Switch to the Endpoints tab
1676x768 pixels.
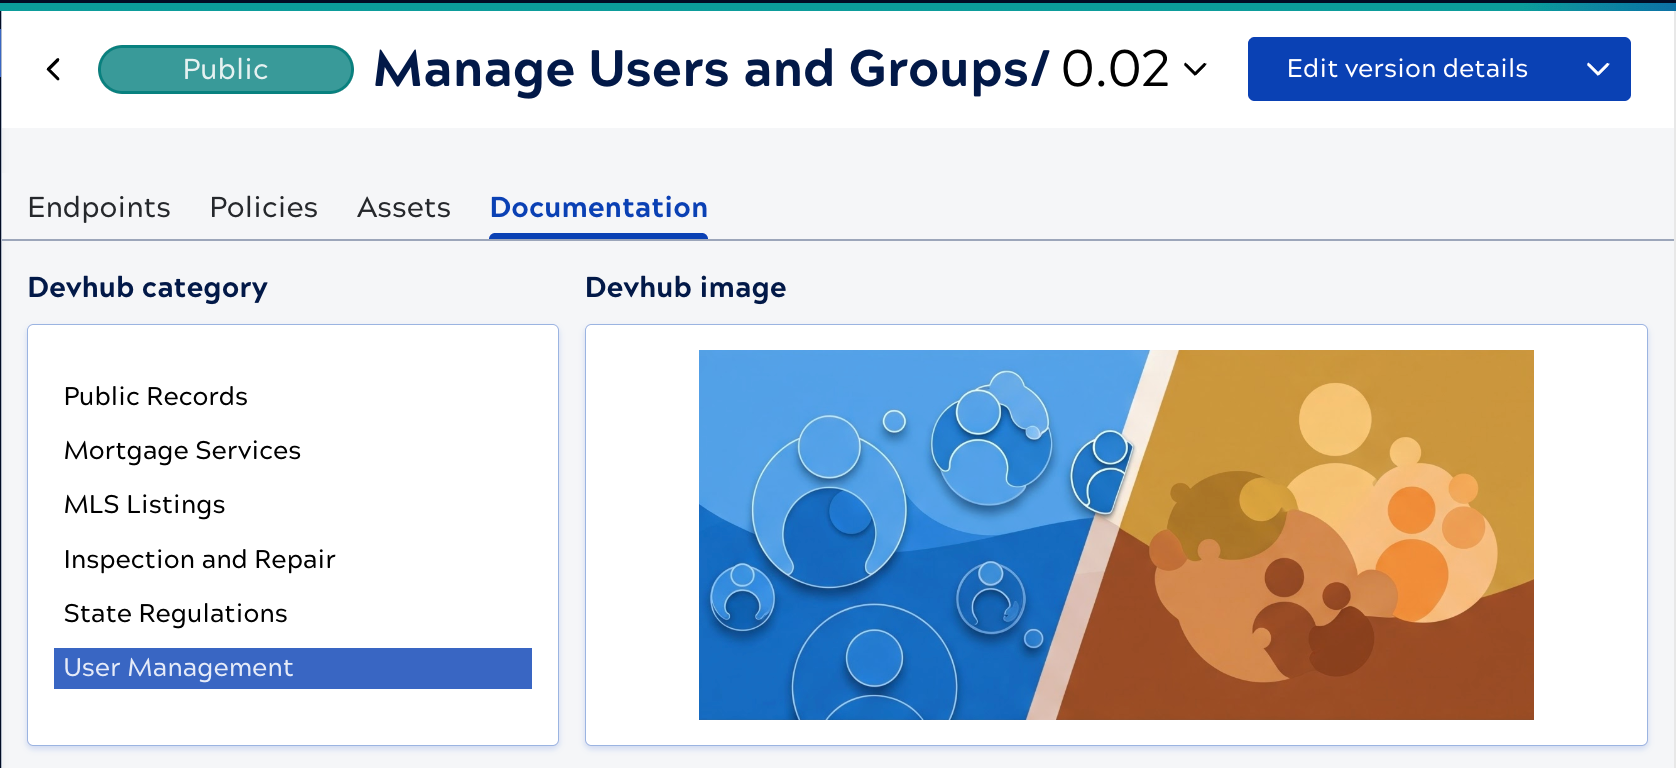click(99, 207)
